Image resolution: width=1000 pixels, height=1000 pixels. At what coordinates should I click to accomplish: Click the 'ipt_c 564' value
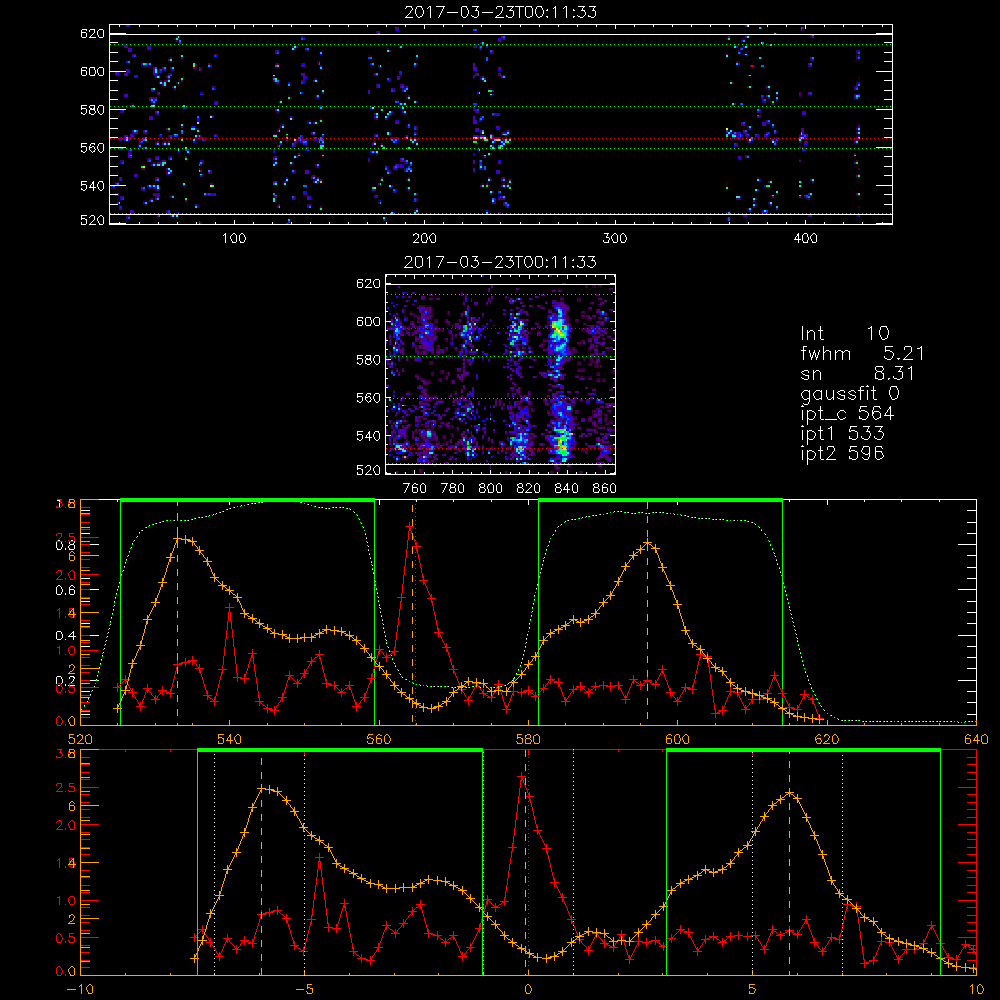[x=847, y=414]
